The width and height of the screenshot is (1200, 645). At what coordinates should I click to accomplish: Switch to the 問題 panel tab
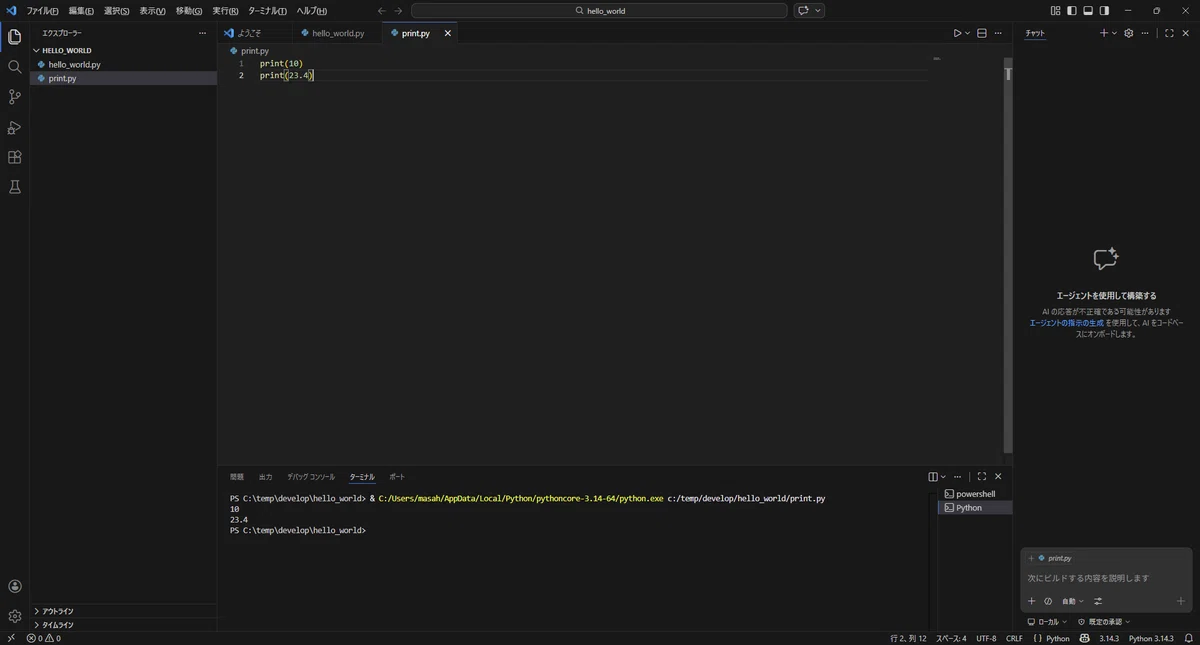click(237, 477)
